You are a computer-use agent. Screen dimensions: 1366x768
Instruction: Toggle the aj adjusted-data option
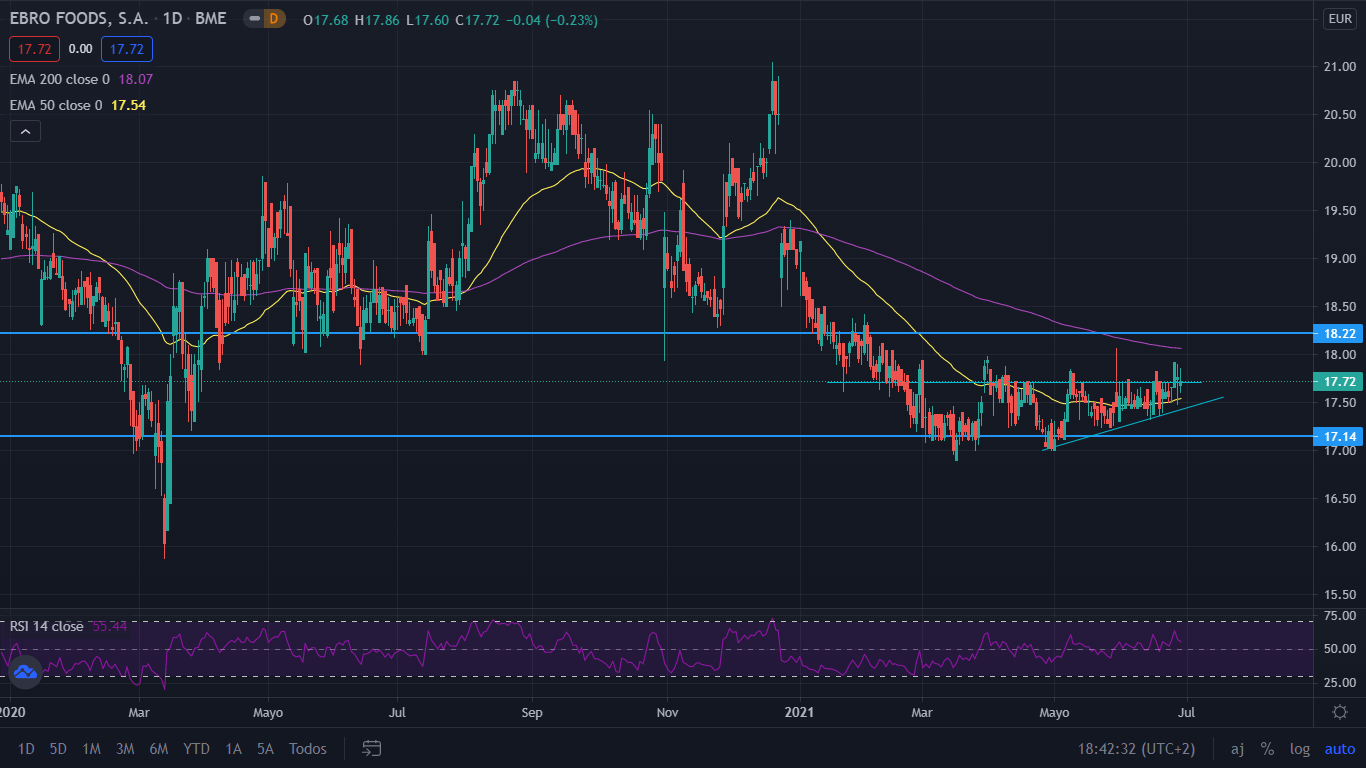(1237, 748)
